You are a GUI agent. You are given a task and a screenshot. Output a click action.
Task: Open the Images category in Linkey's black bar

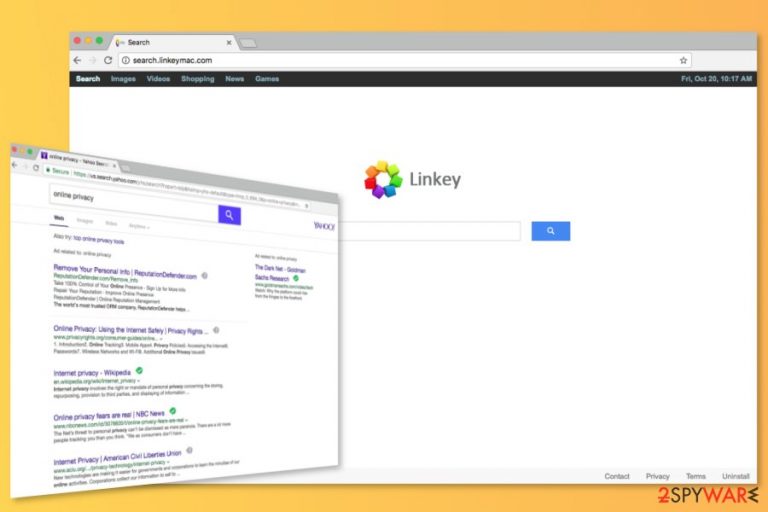[123, 78]
